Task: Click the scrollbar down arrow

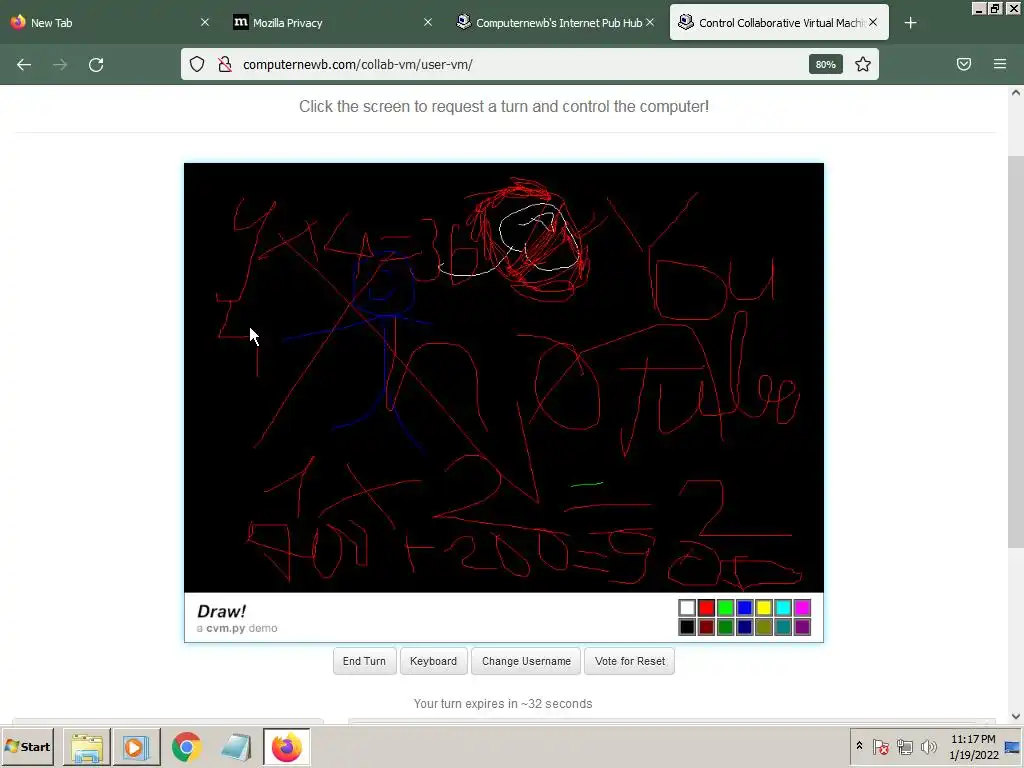Action: [1016, 716]
